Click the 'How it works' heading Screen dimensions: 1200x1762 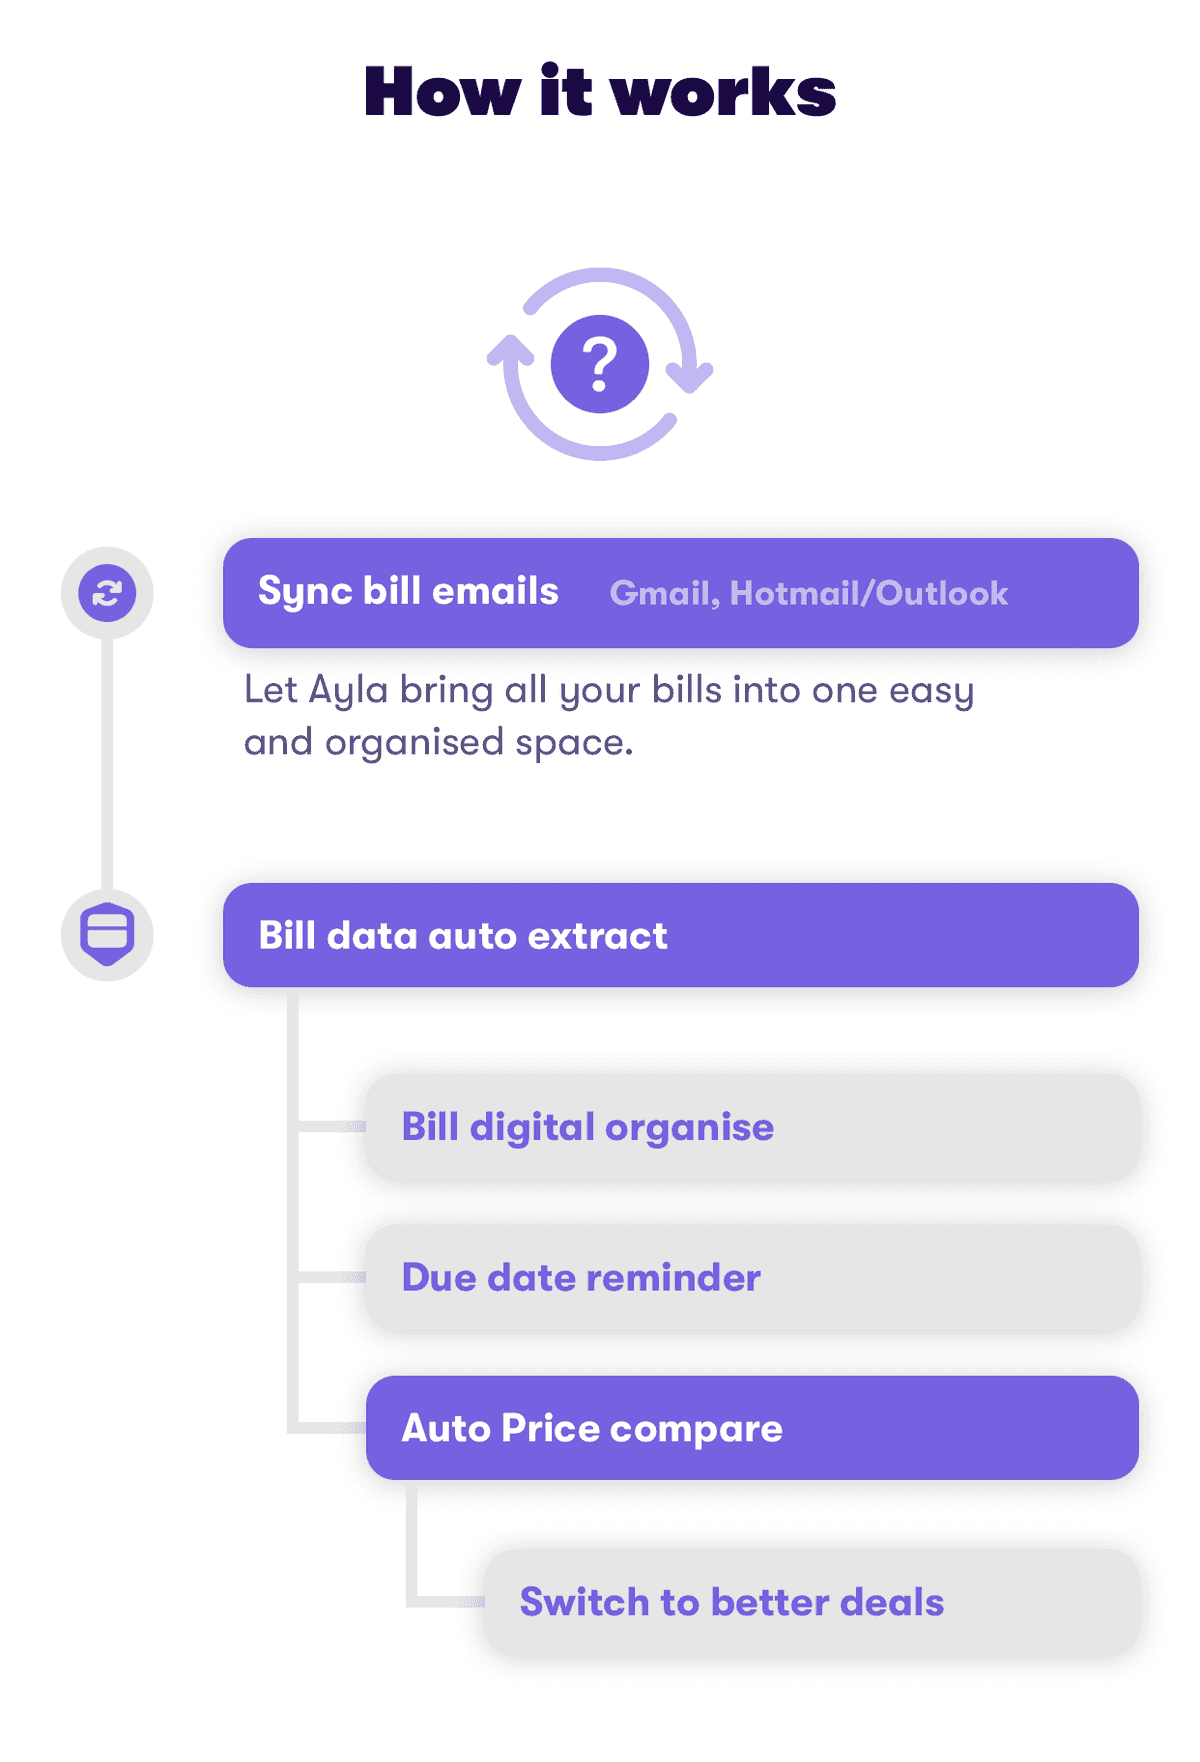(600, 91)
